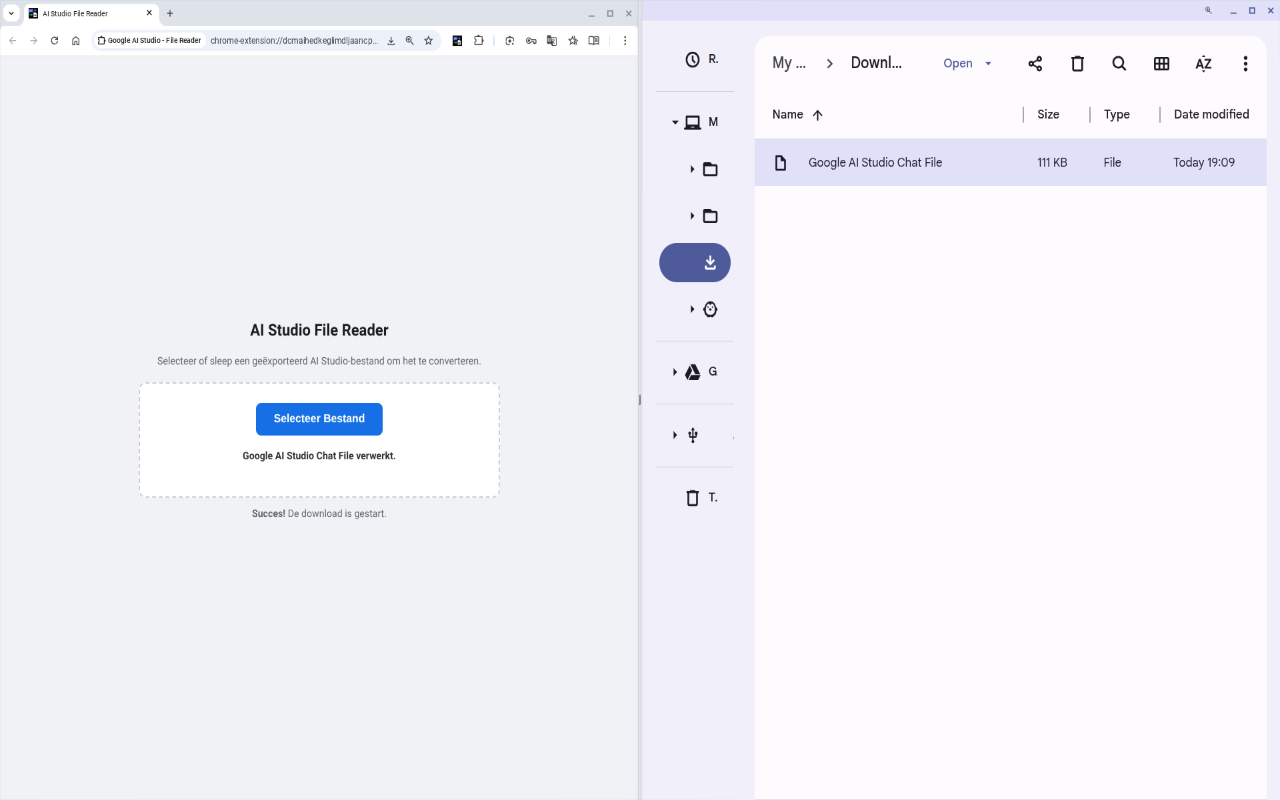
Task: Click the chrome-extension URL in address bar
Action: [x=294, y=41]
